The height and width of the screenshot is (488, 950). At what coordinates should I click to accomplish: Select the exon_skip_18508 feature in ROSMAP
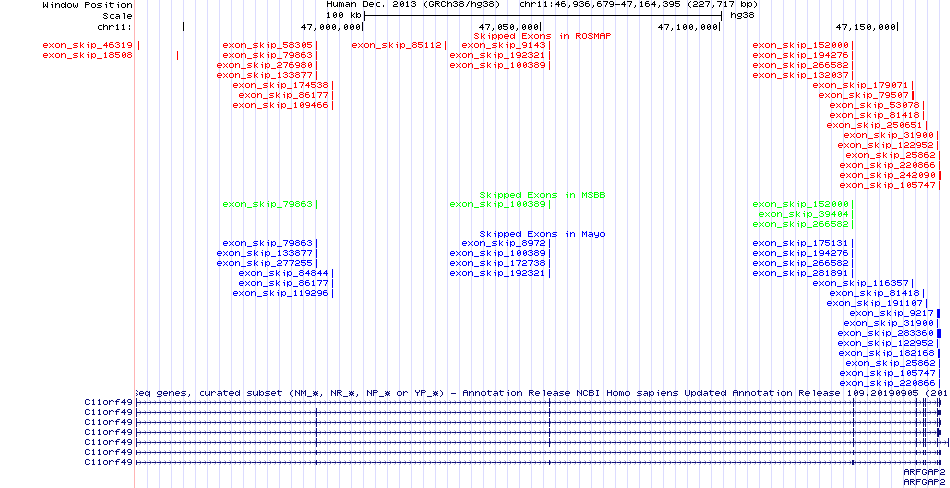[88, 55]
